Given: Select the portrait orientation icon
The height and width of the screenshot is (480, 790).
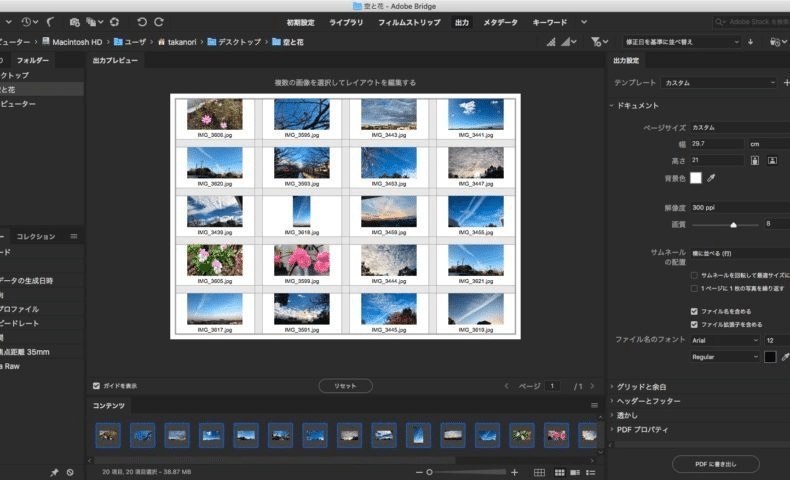Looking at the screenshot, I should coord(754,160).
